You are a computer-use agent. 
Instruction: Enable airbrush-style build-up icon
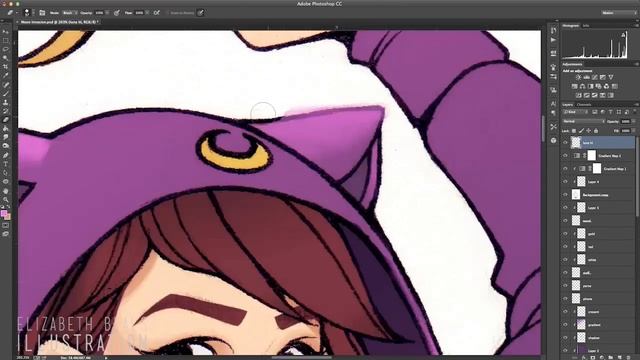157,13
